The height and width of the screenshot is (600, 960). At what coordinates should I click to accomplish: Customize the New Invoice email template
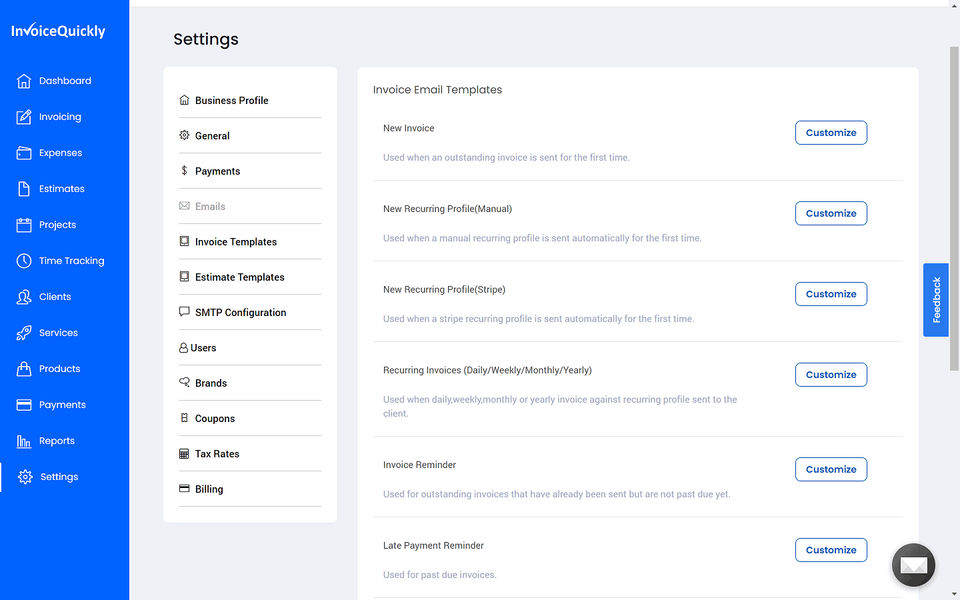pos(831,133)
